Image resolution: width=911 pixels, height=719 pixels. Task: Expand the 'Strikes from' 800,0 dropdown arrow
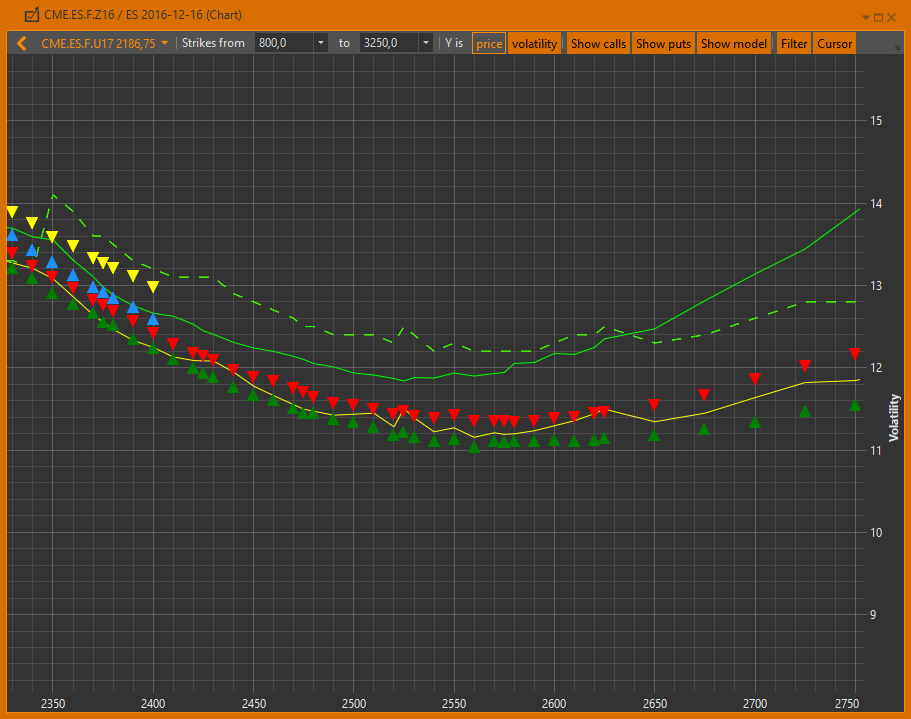(321, 43)
